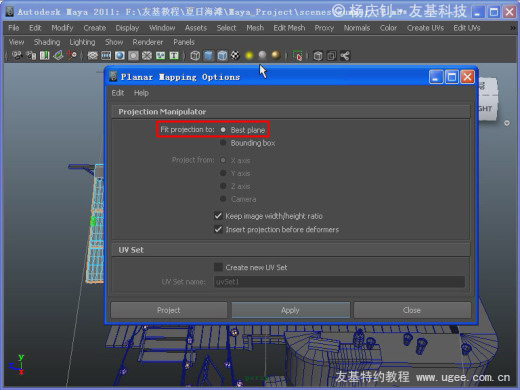Click the view cube in the viewport

[x=488, y=99]
